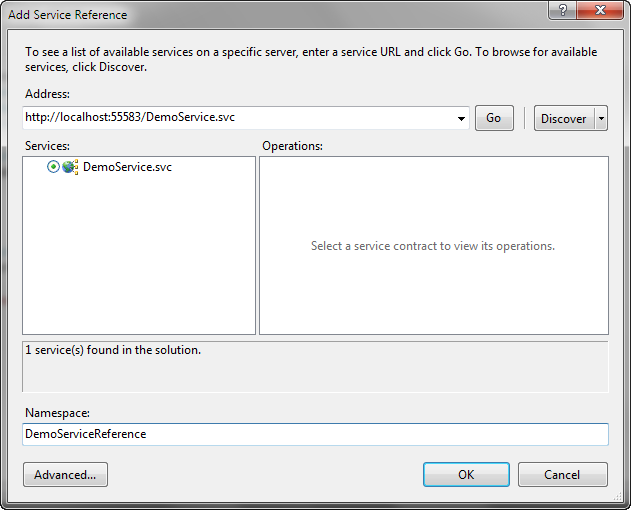Click blank area below DemoService.svc in Services
The width and height of the screenshot is (631, 510).
tap(138, 260)
